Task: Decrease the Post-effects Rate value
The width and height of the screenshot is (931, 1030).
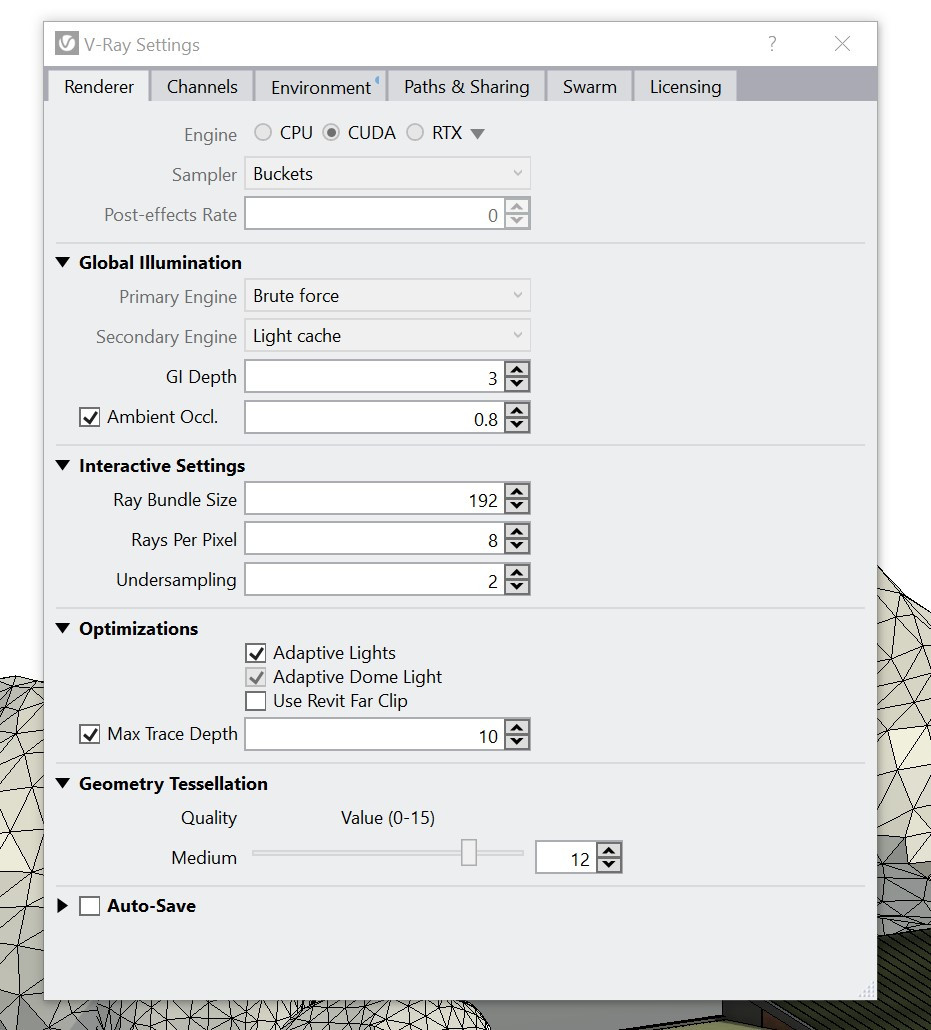Action: (x=517, y=221)
